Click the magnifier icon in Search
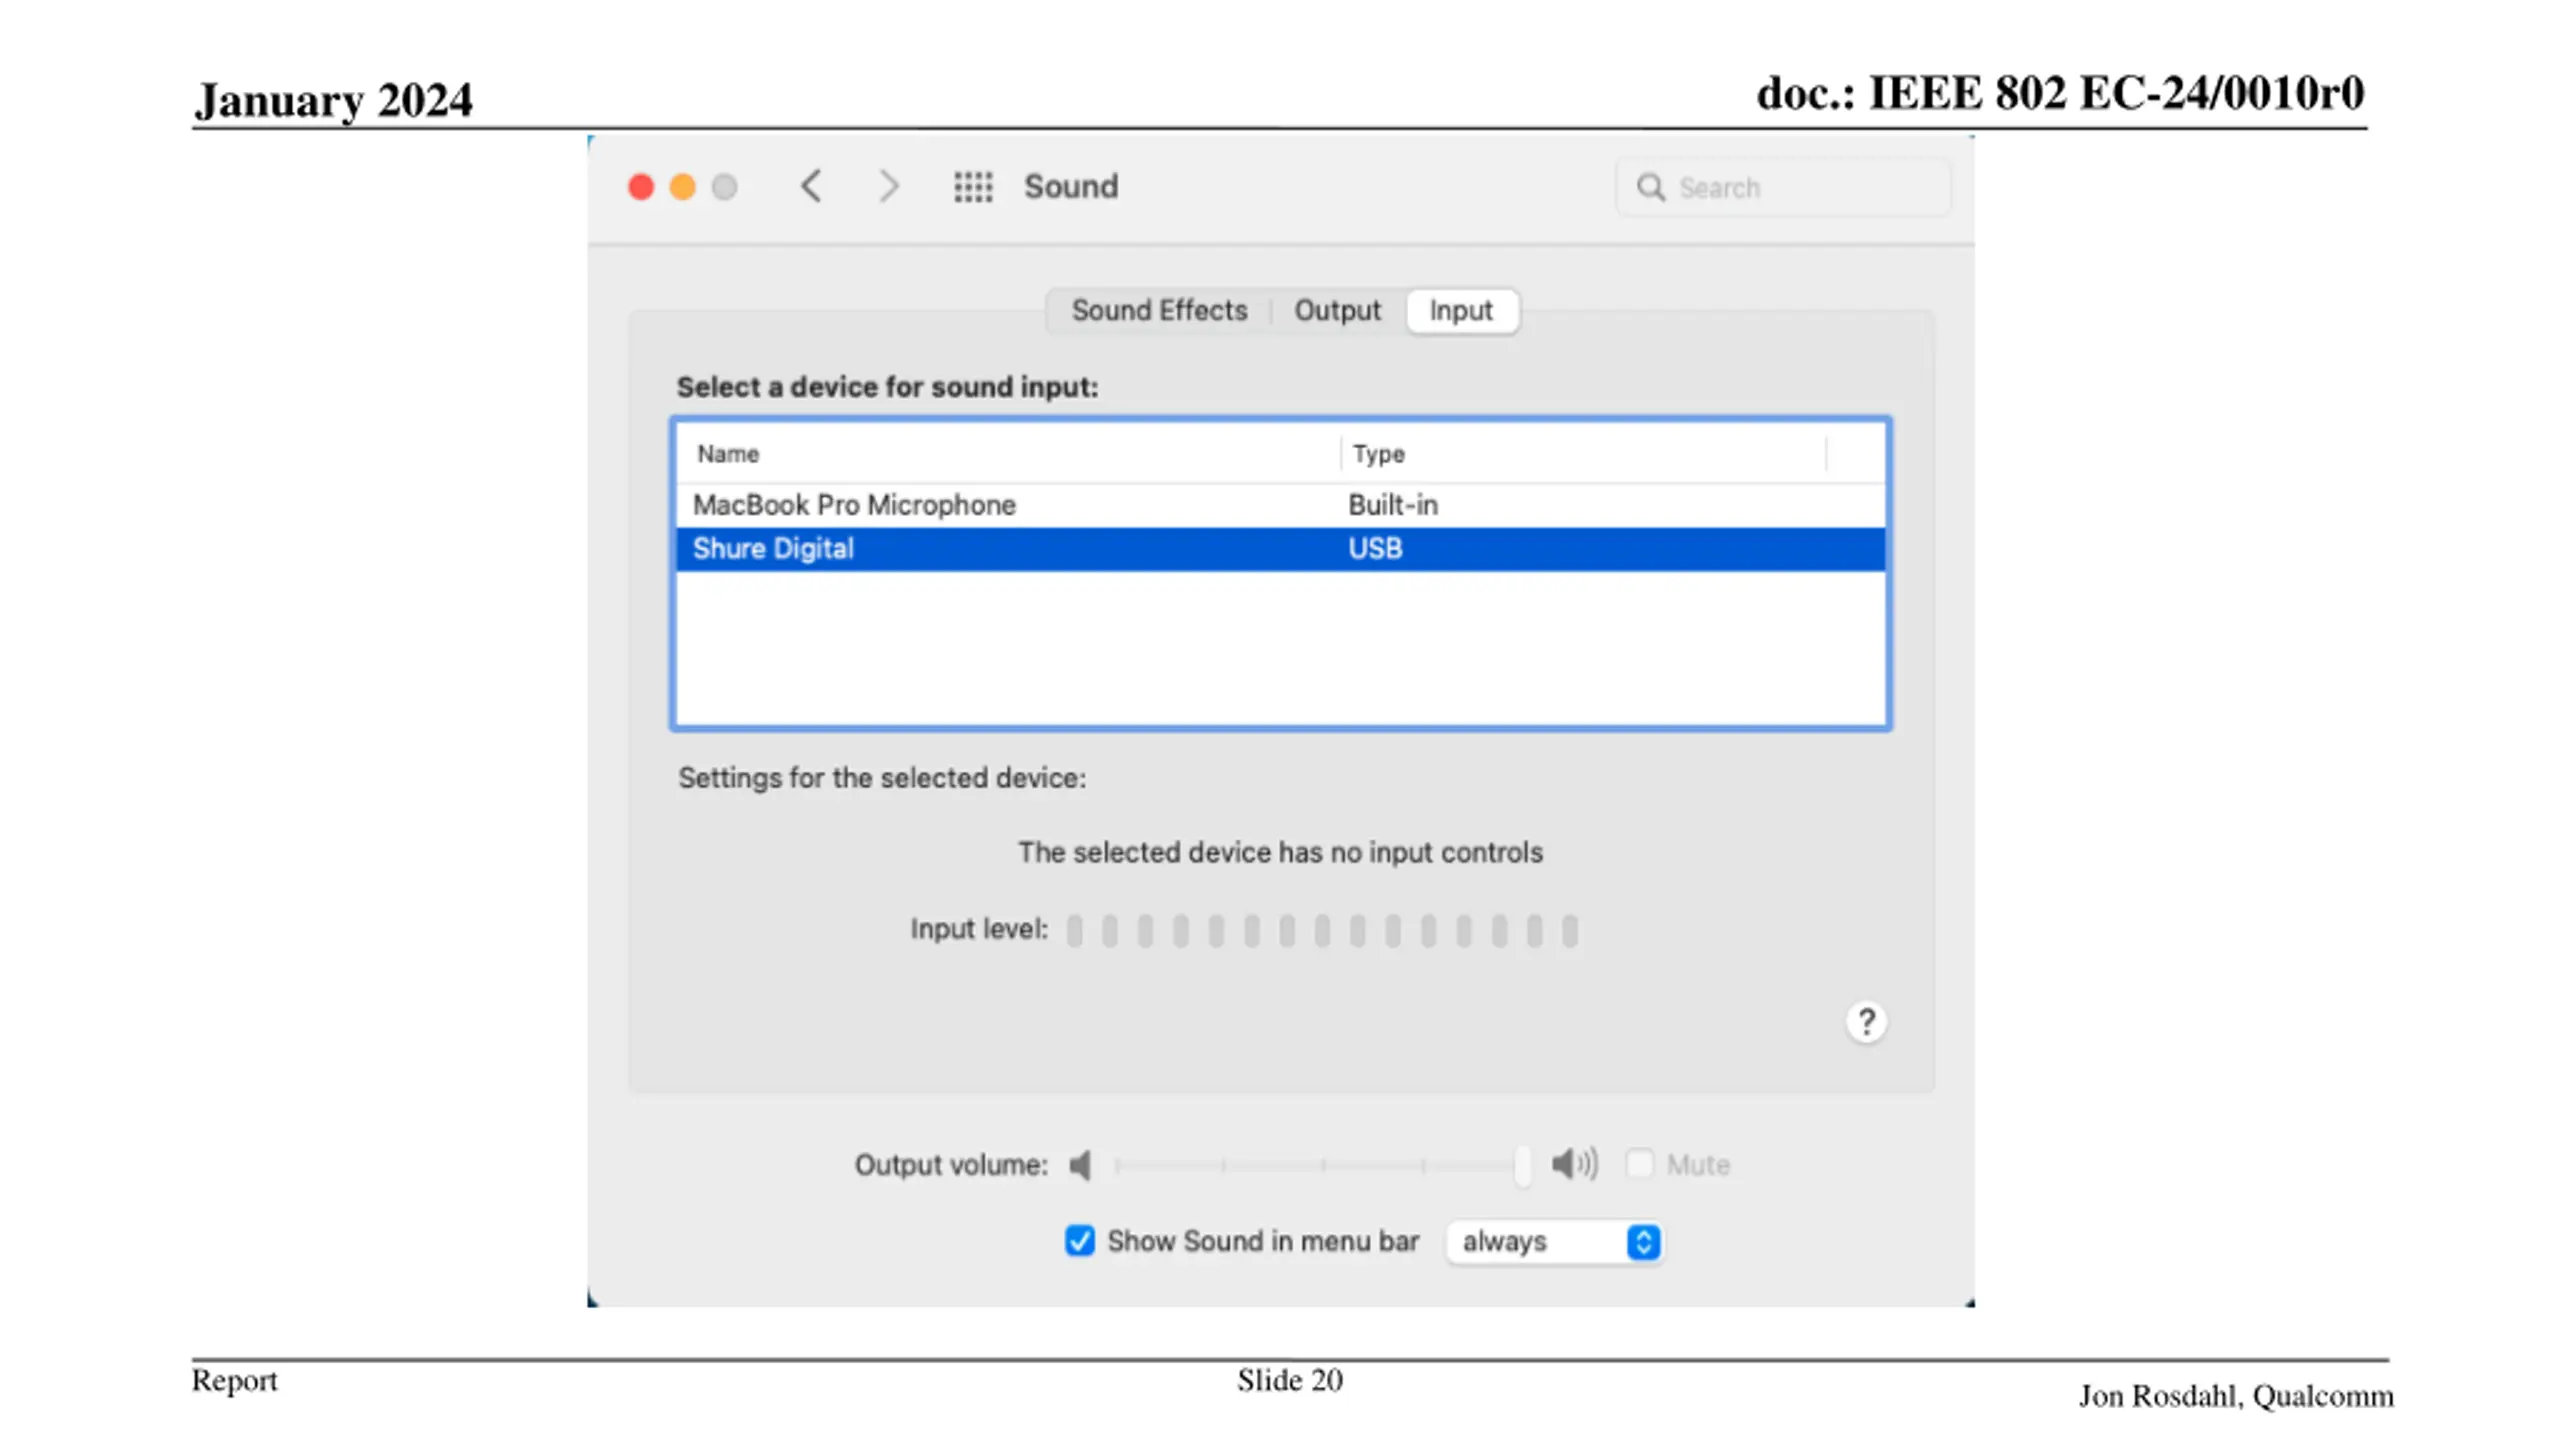2560x1440 pixels. (1650, 187)
